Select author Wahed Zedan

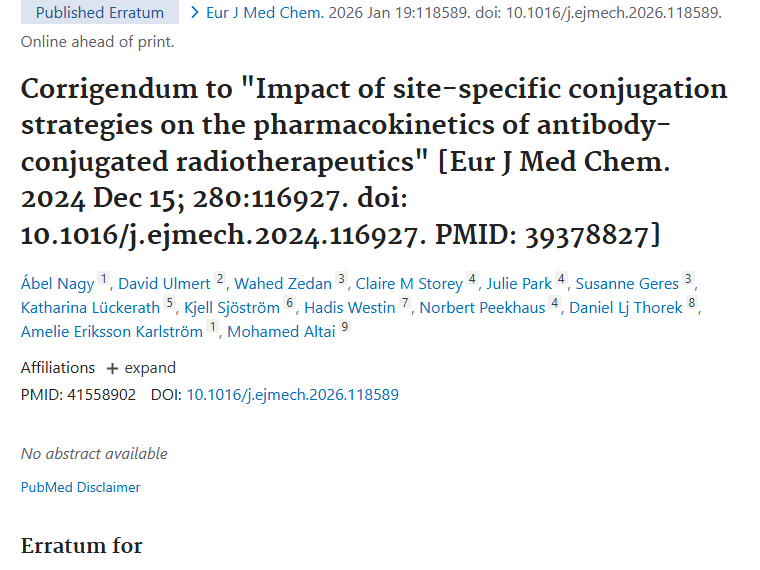click(283, 283)
